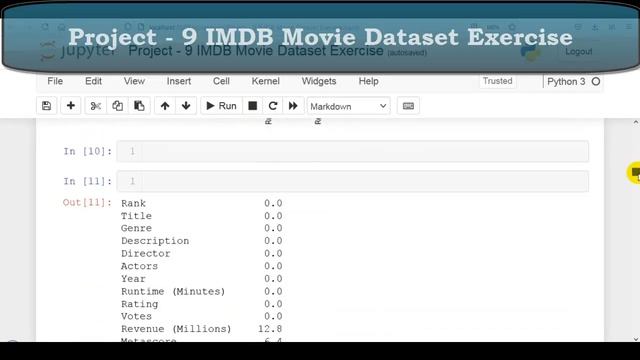Restart the kernel icon
Screen dimensions: 640x360
pos(273,106)
